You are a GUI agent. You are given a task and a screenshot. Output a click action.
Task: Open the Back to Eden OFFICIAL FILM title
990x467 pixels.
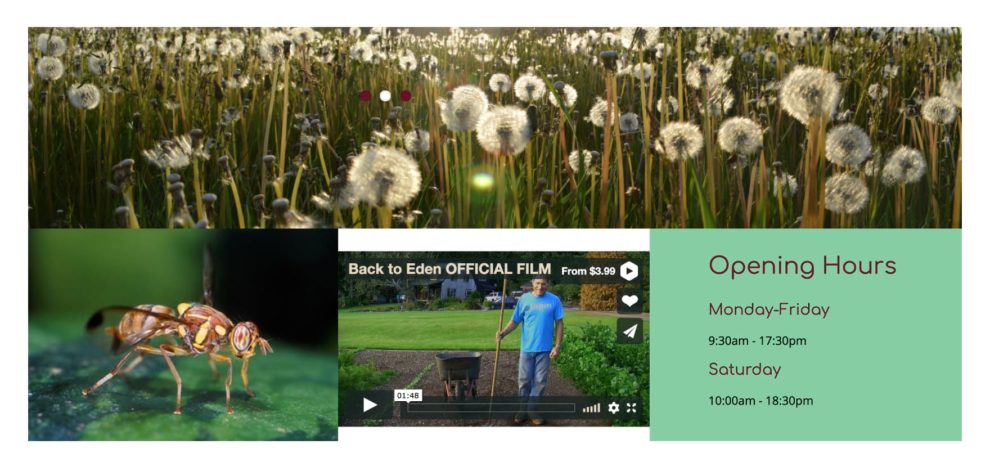tap(450, 269)
